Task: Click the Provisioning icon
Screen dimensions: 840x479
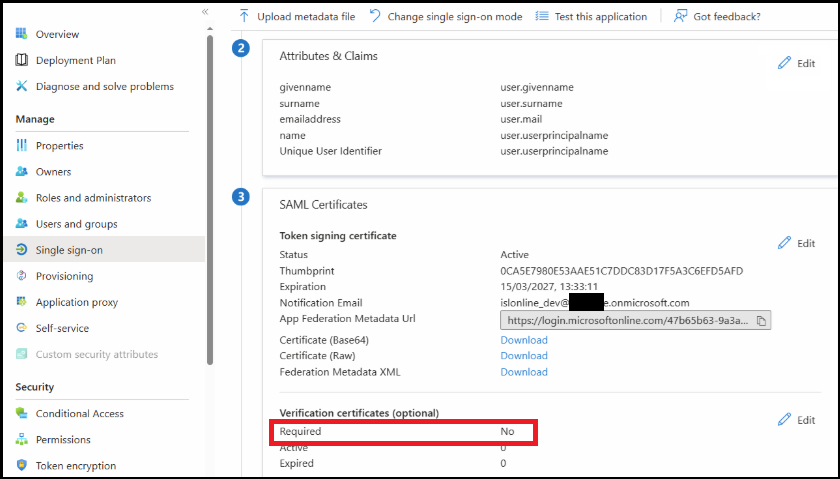Action: (21, 276)
